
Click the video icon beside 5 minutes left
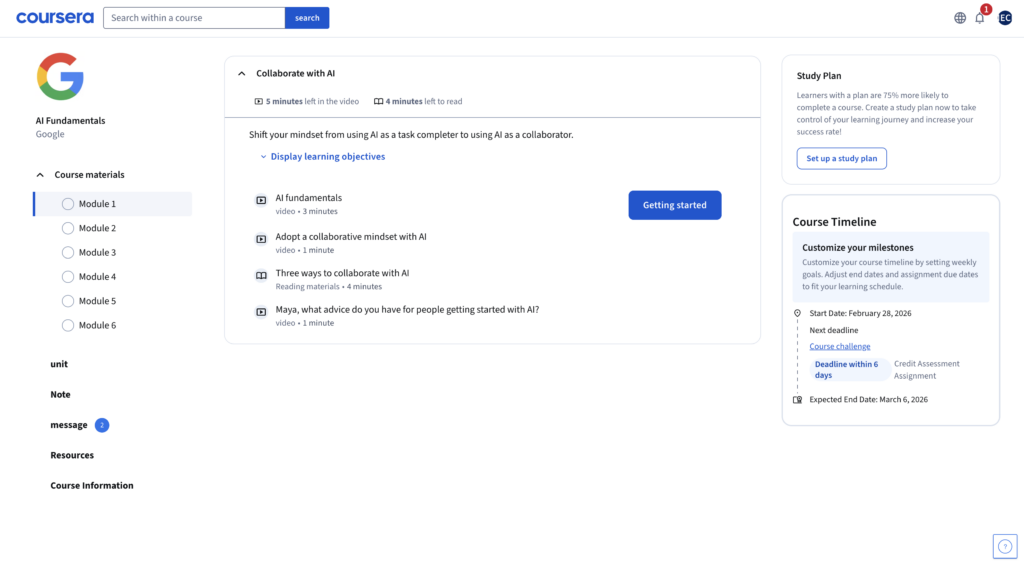coord(259,101)
